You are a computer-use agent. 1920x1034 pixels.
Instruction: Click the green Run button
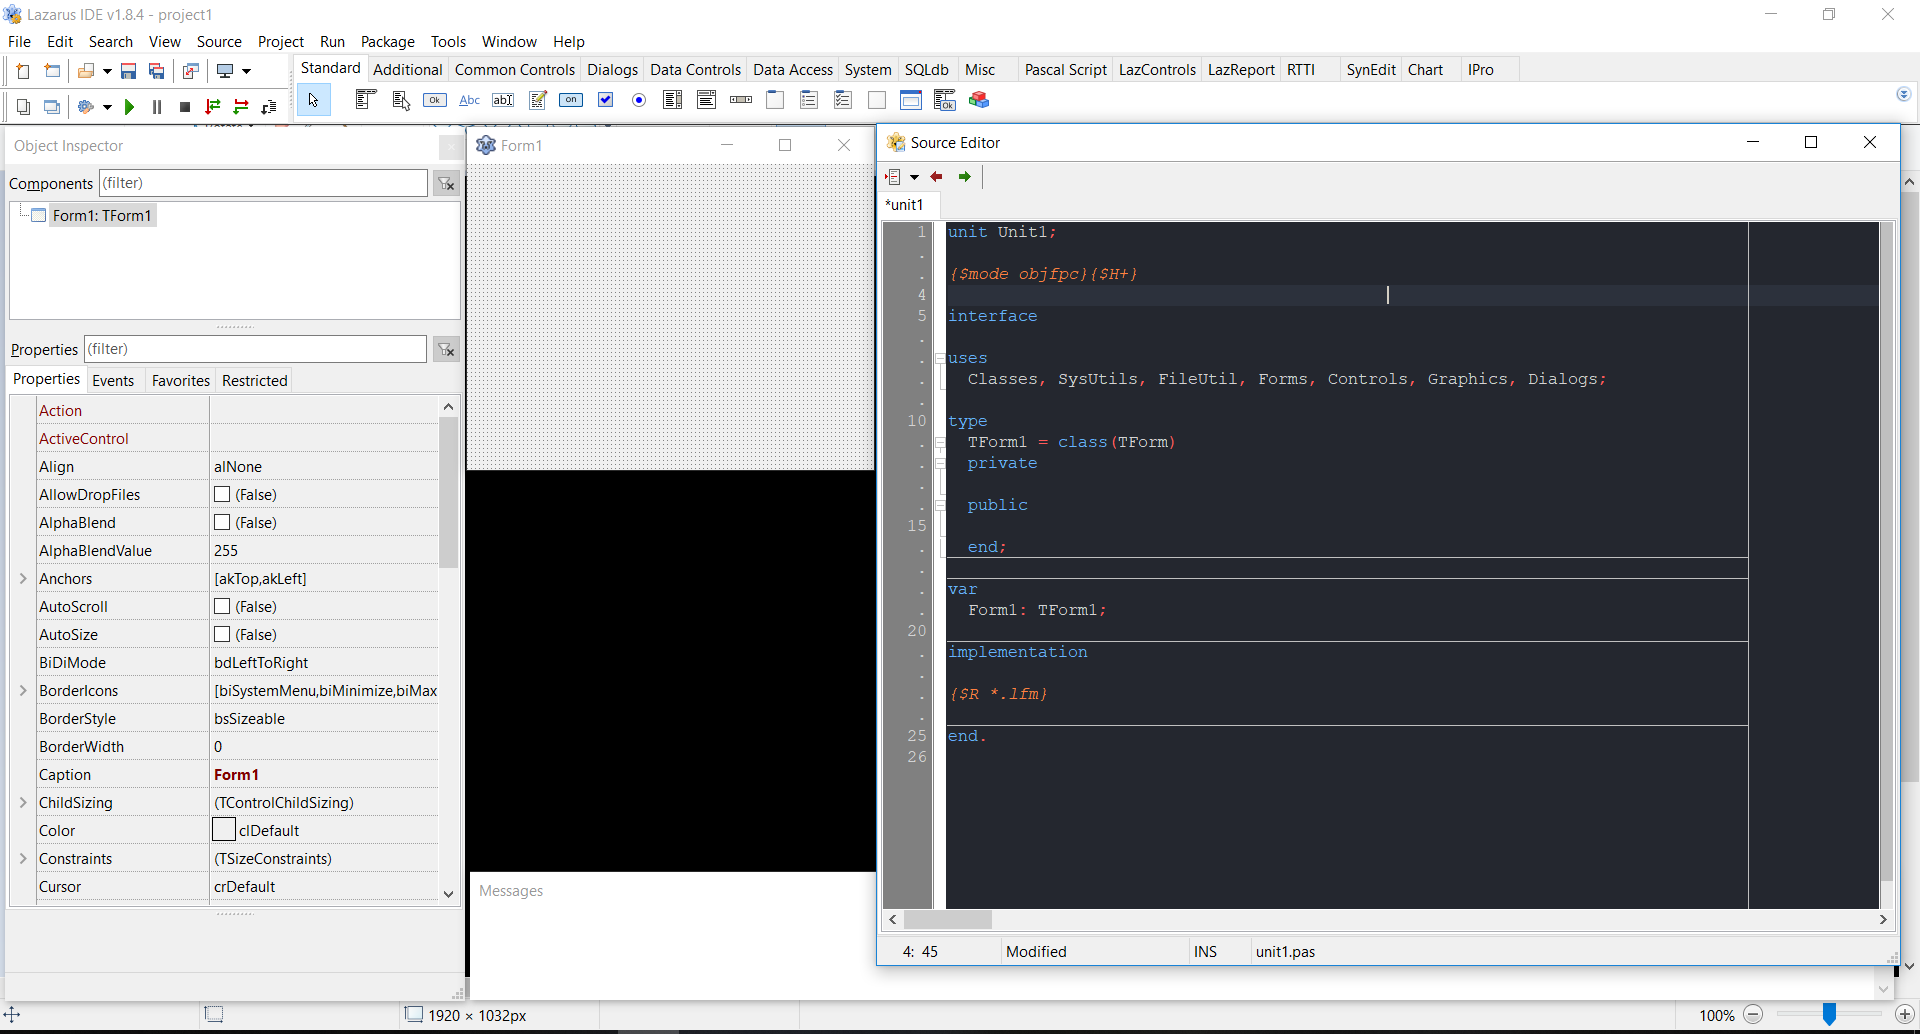(x=129, y=107)
